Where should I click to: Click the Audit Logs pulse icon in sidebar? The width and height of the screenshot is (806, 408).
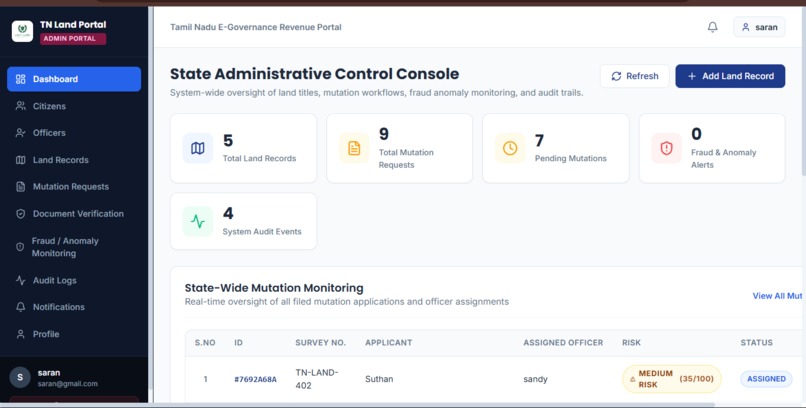click(21, 280)
